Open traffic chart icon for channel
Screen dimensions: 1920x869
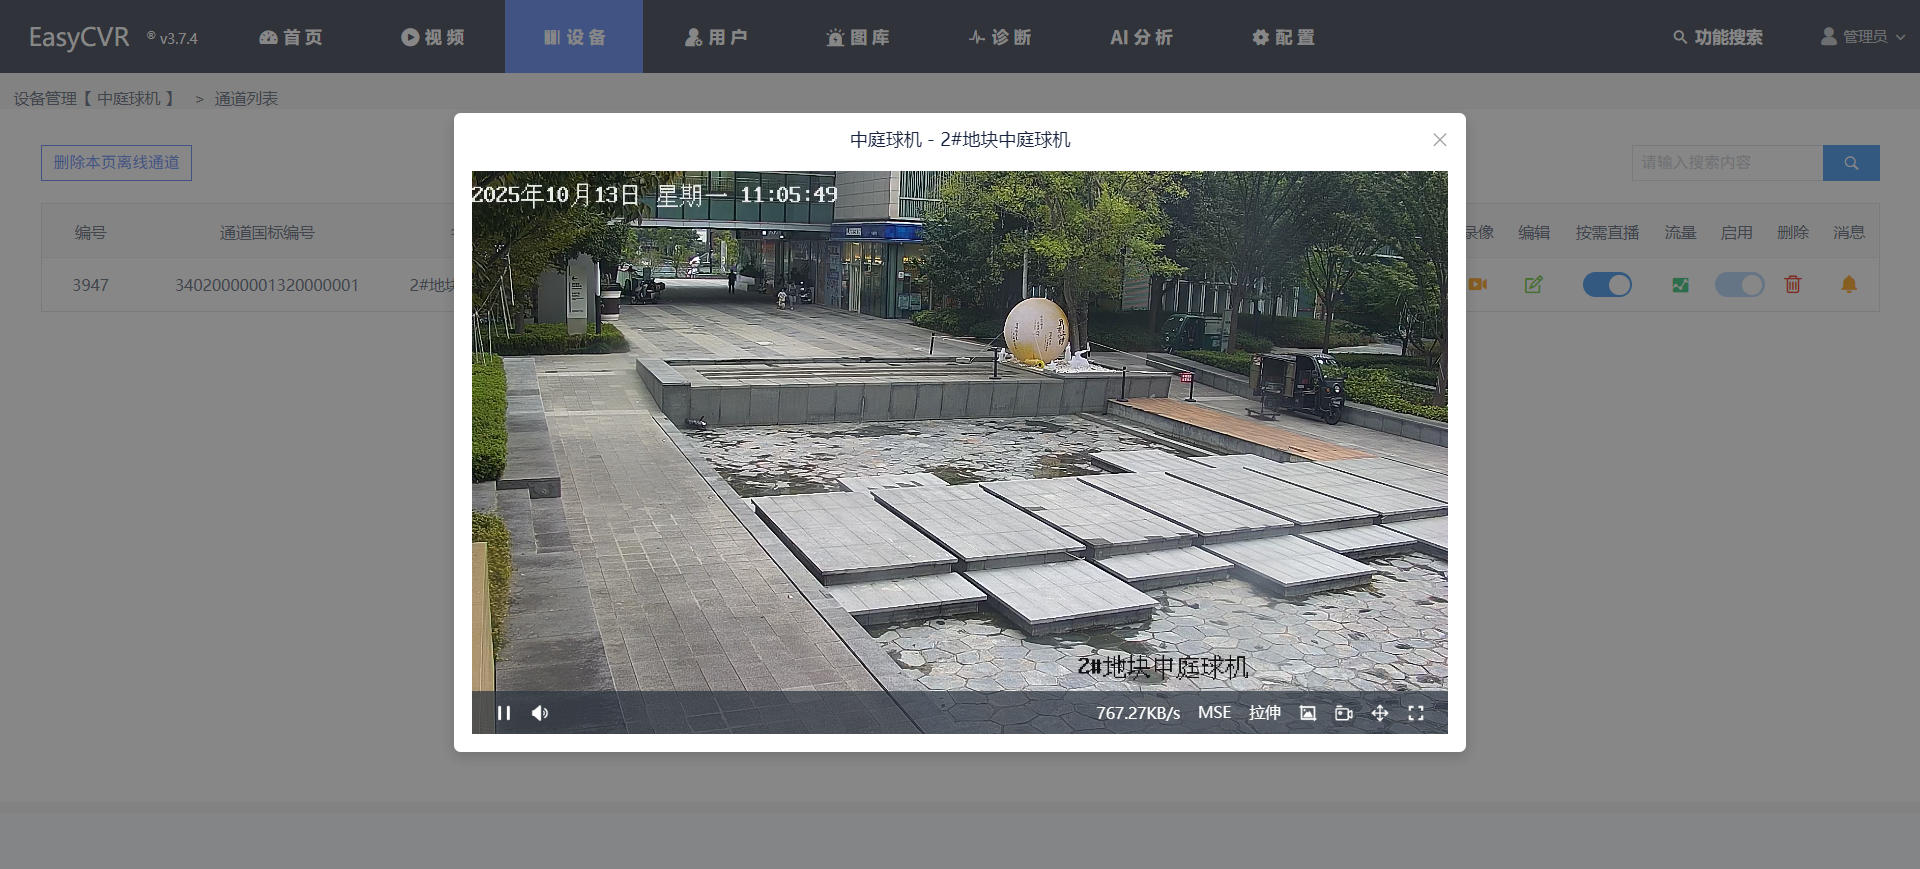point(1680,285)
